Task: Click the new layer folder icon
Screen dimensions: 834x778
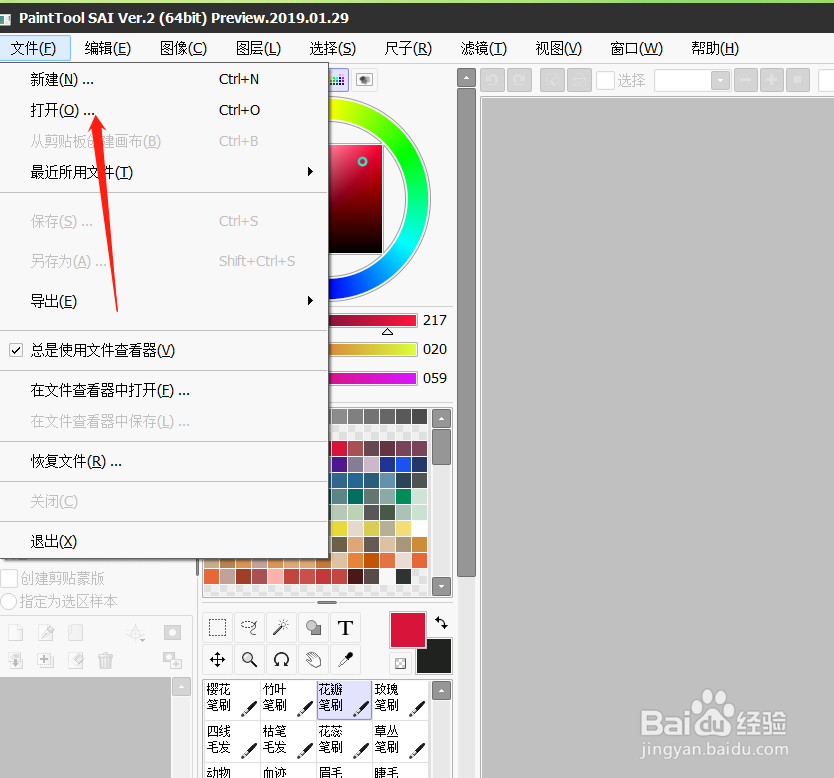Action: coord(76,632)
